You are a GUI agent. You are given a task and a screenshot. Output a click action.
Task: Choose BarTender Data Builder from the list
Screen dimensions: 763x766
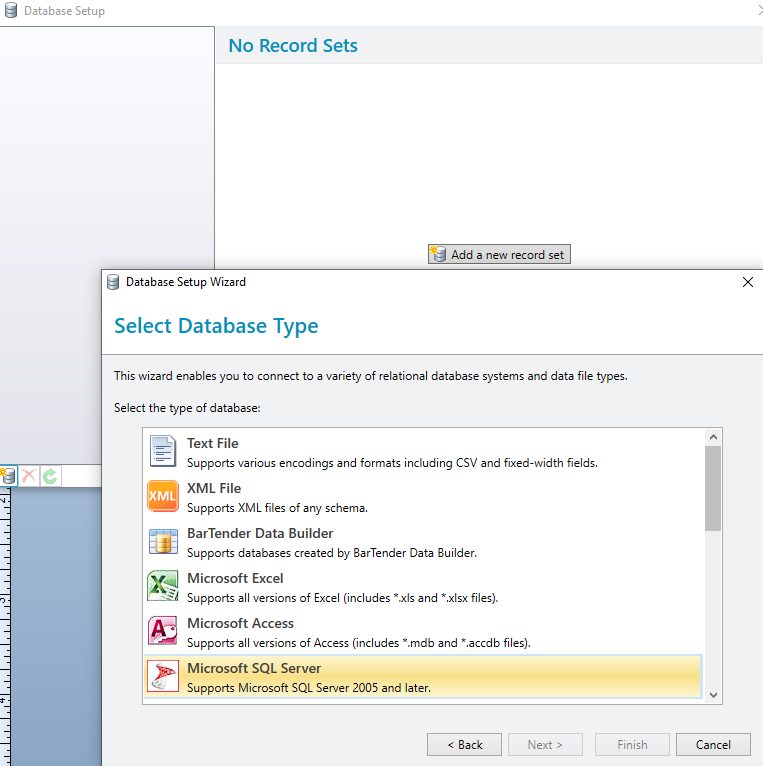(423, 542)
